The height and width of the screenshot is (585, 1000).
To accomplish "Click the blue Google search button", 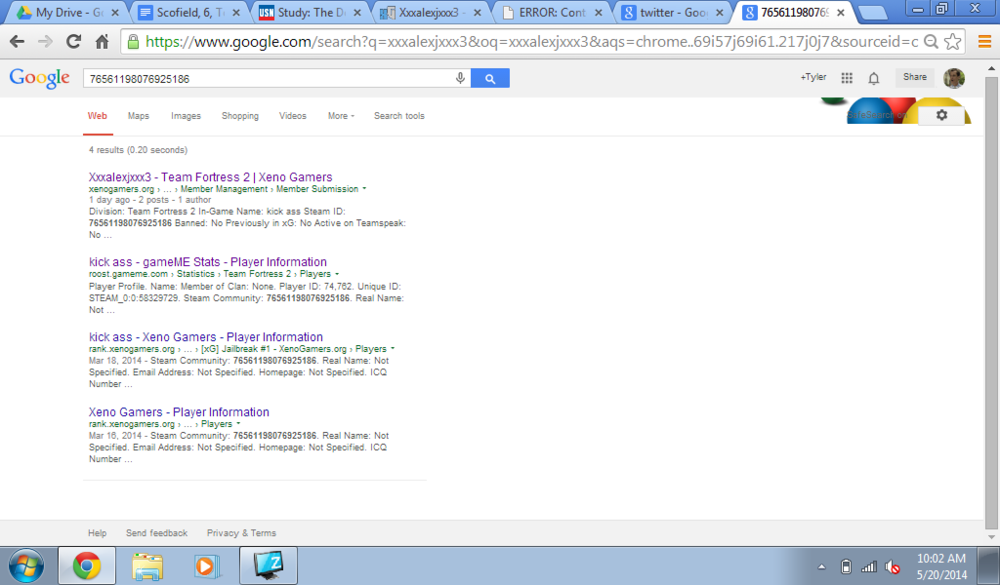I will coord(490,78).
